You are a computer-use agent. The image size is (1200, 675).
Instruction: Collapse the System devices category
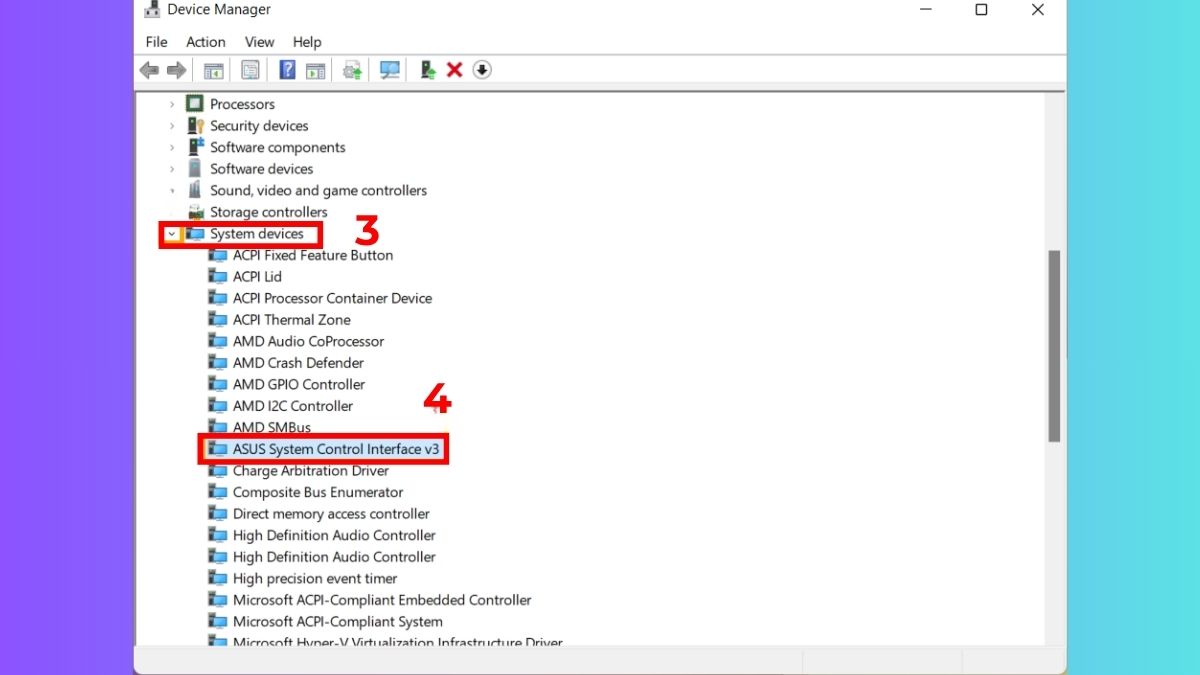point(172,234)
